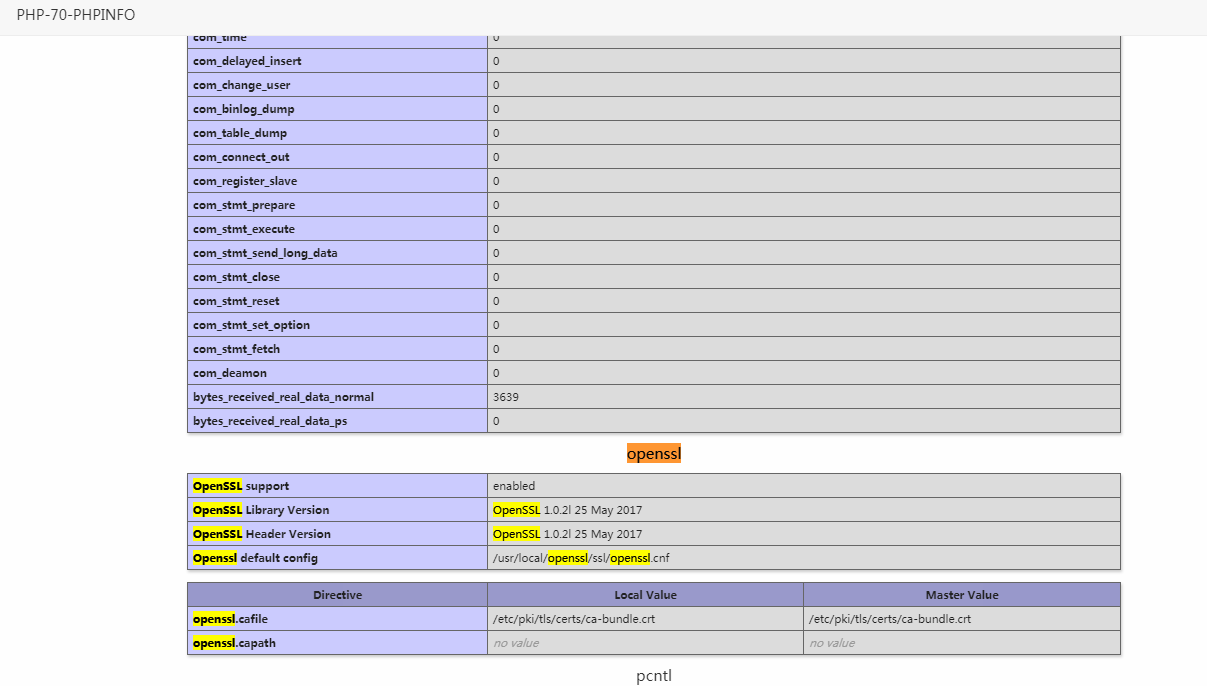
Task: Click the OpenSSL Library Version label
Action: (x=261, y=510)
